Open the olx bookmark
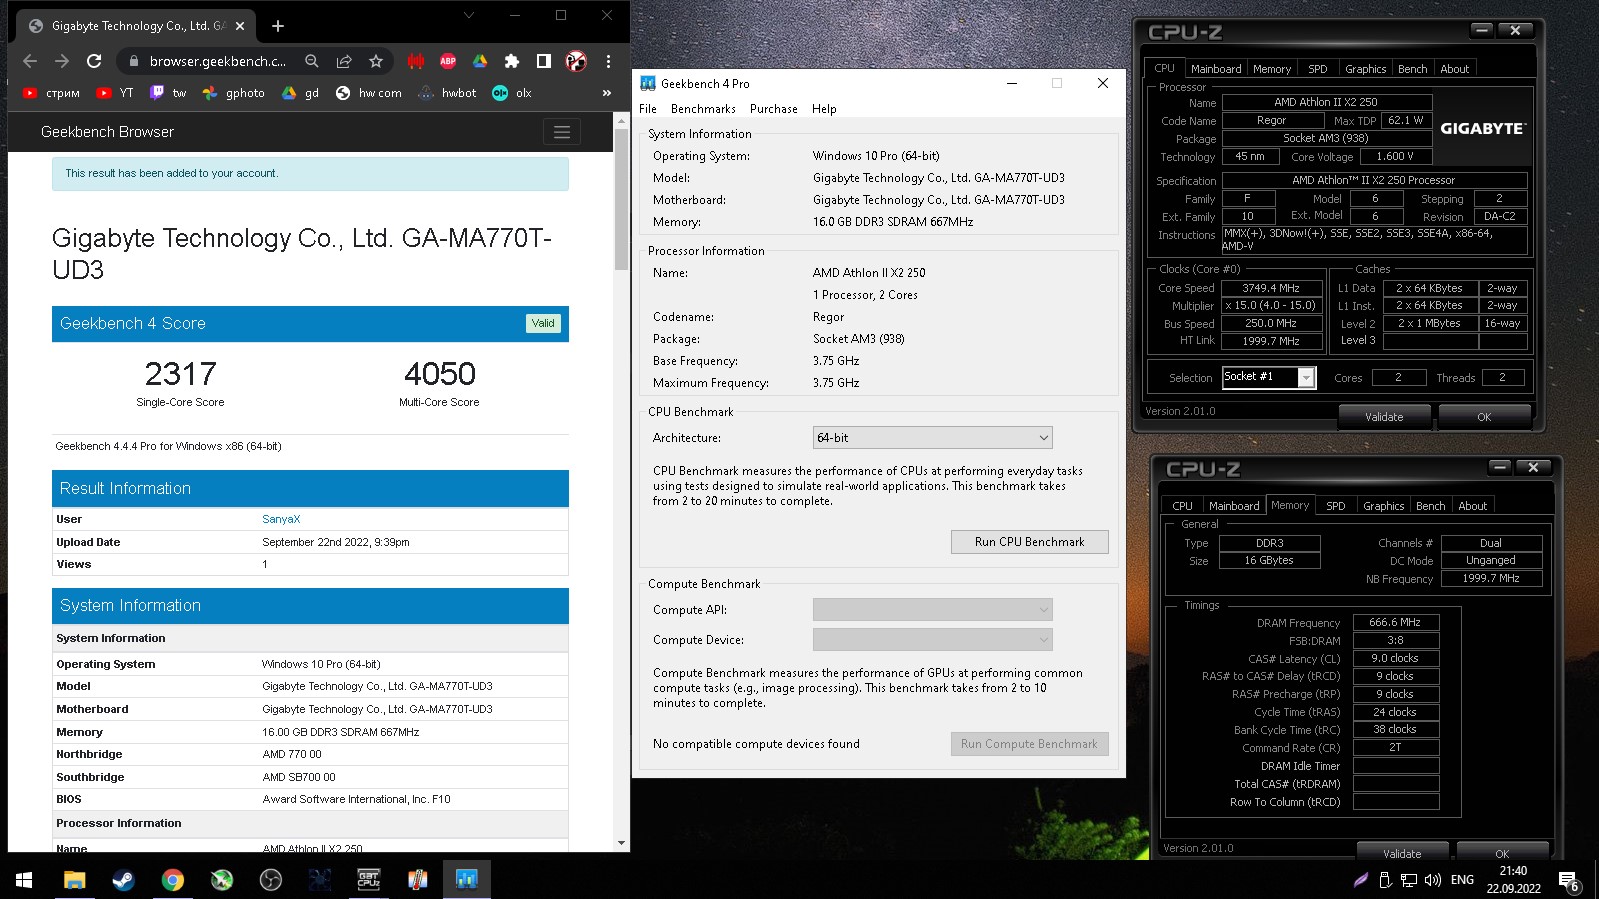Screen dimensions: 1599x899 pos(512,93)
